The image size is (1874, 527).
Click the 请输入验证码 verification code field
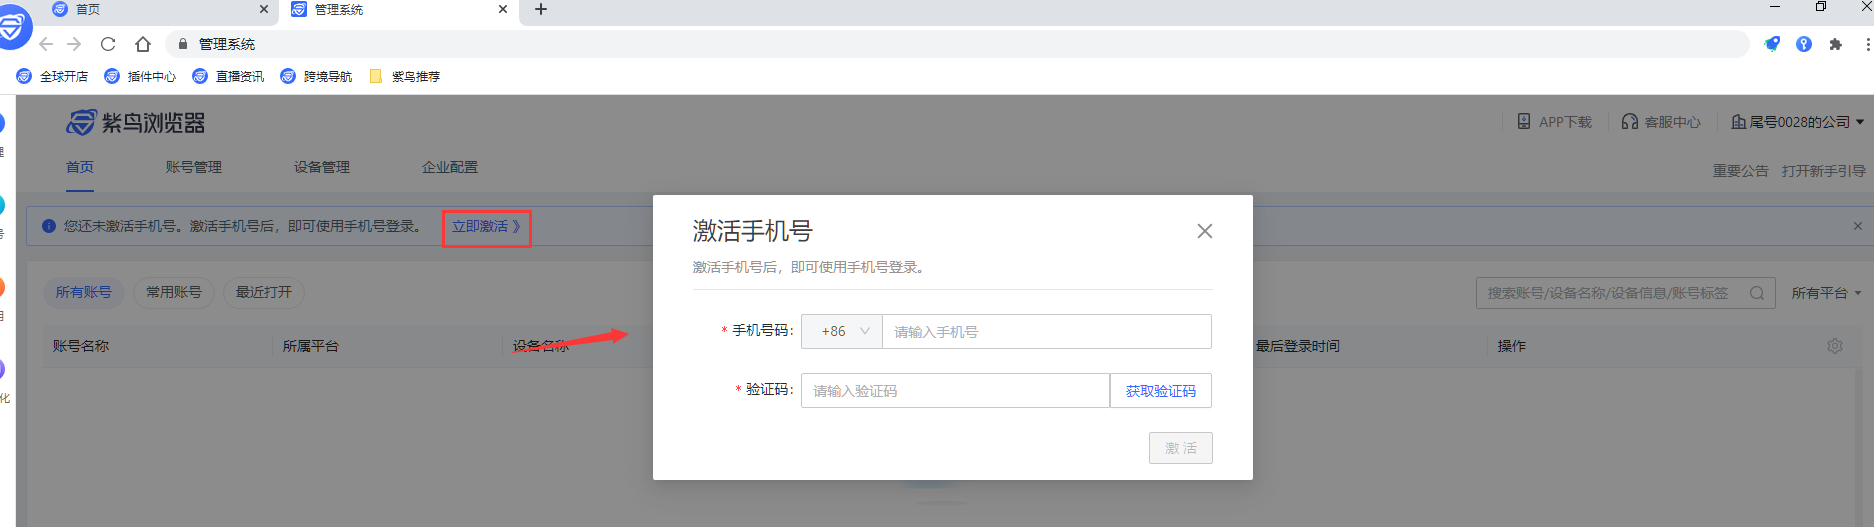click(x=954, y=391)
